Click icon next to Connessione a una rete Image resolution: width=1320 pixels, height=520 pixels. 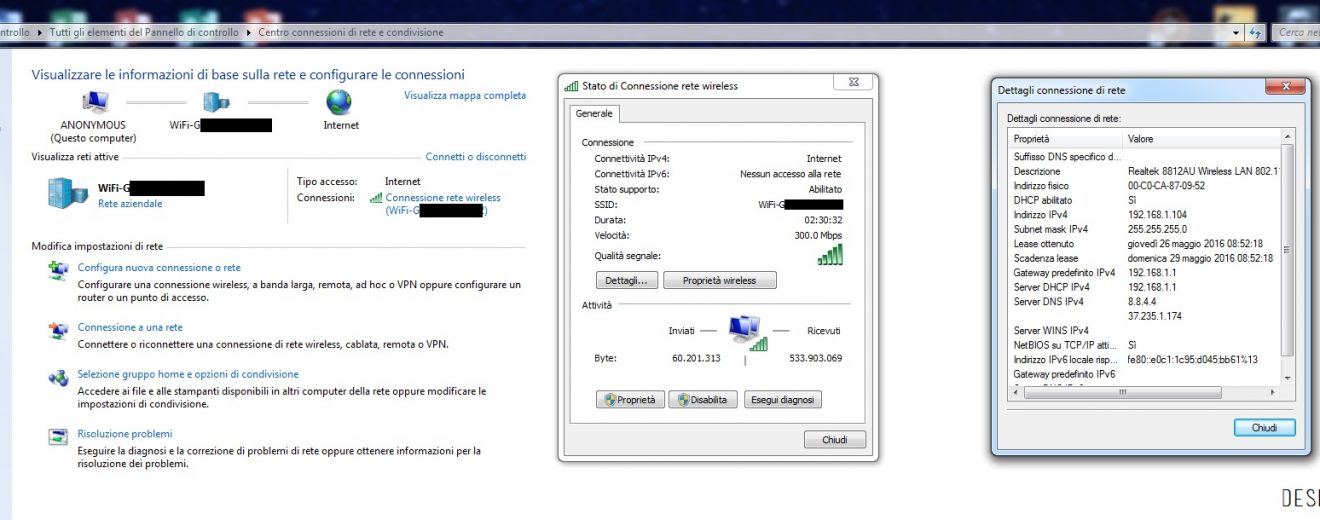click(59, 330)
